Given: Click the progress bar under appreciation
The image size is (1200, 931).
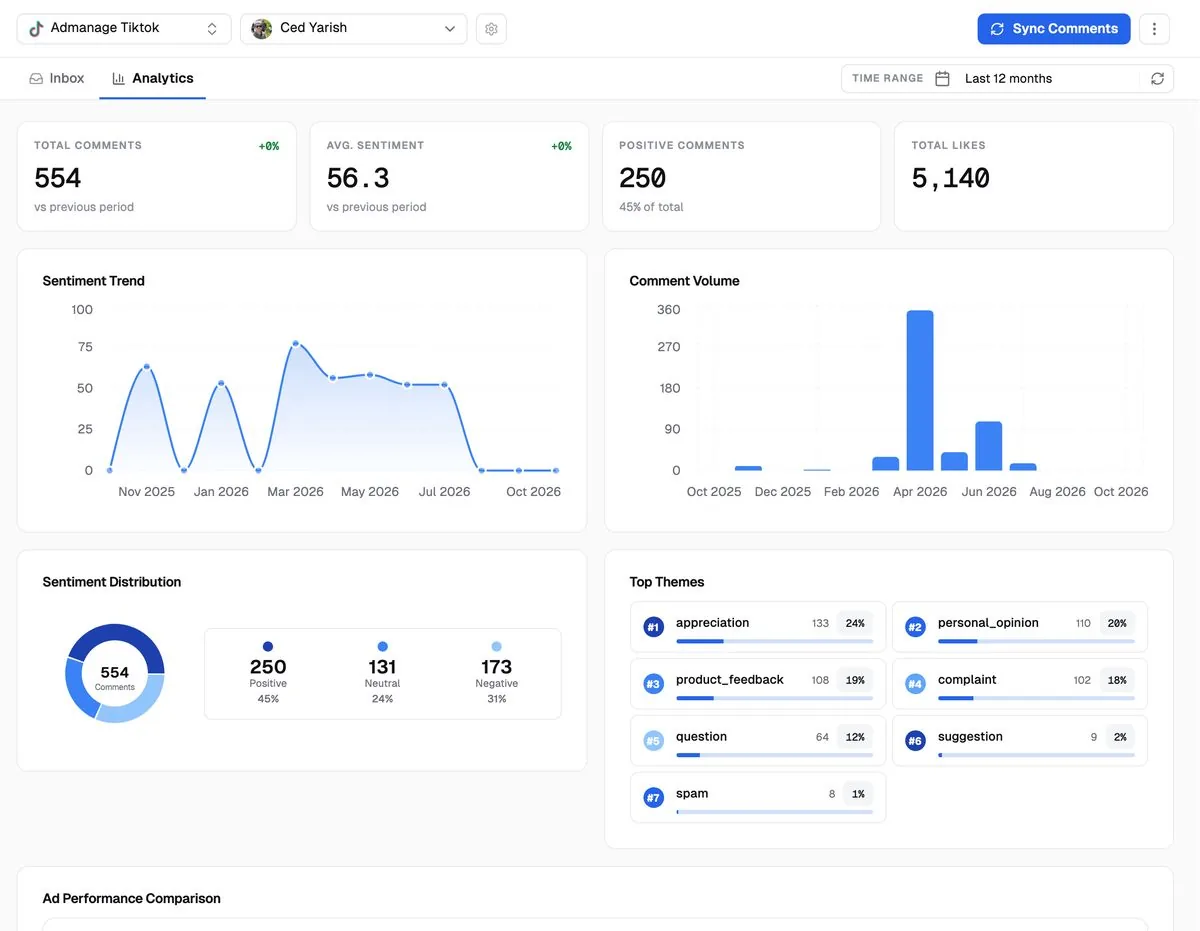Looking at the screenshot, I should (x=774, y=641).
